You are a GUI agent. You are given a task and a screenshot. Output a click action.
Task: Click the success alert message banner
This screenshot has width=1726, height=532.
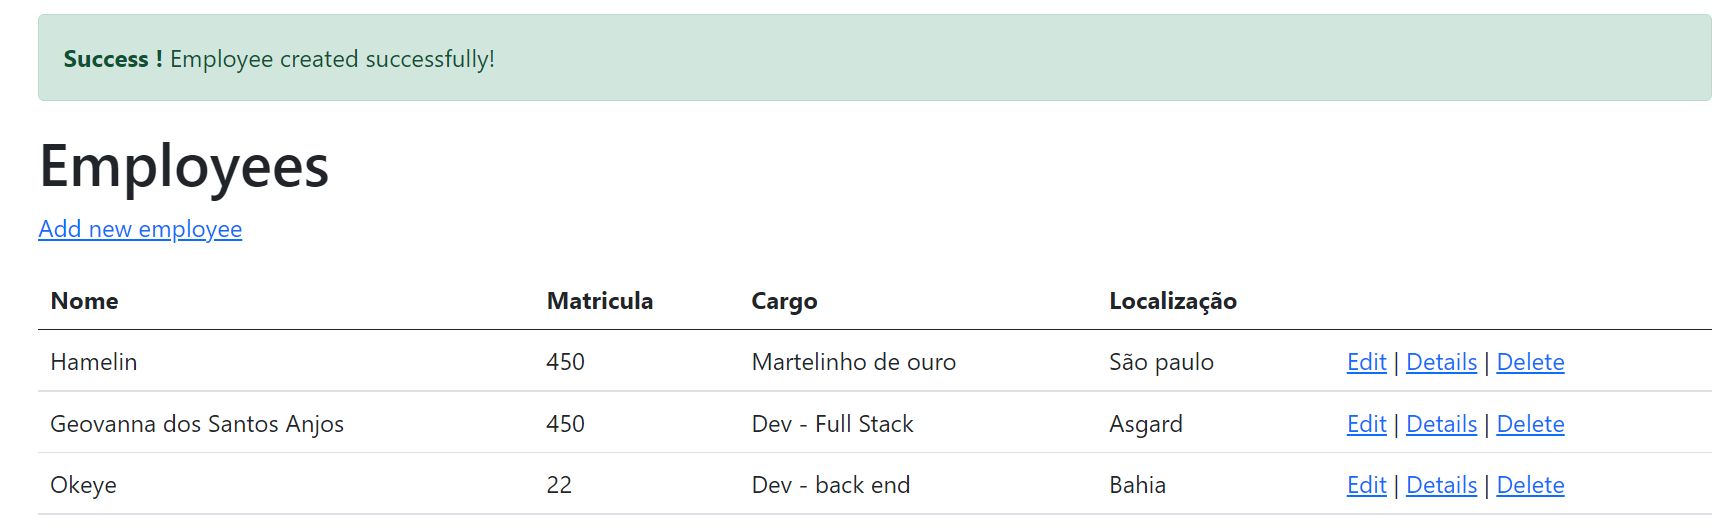point(875,58)
